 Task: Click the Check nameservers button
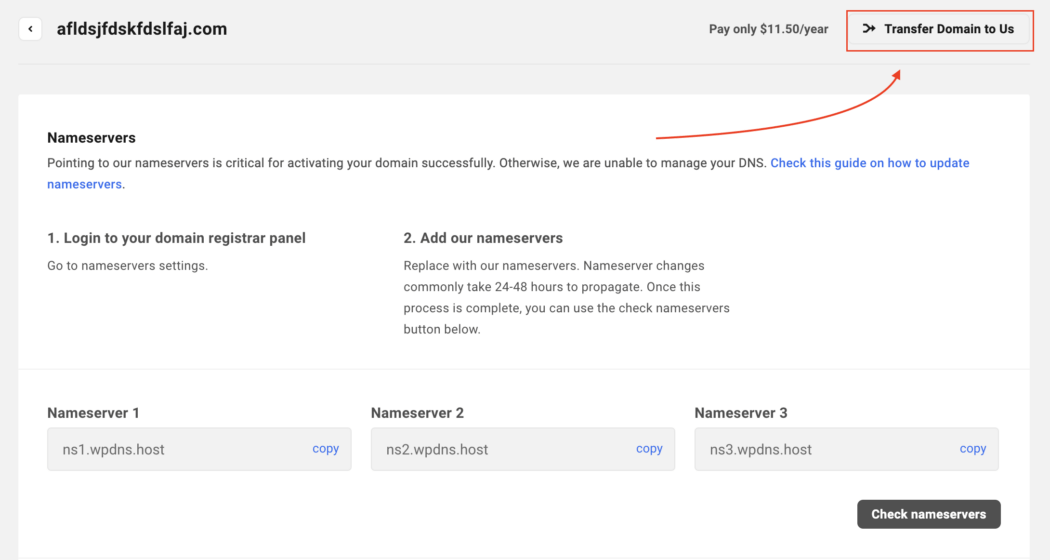[x=929, y=514]
